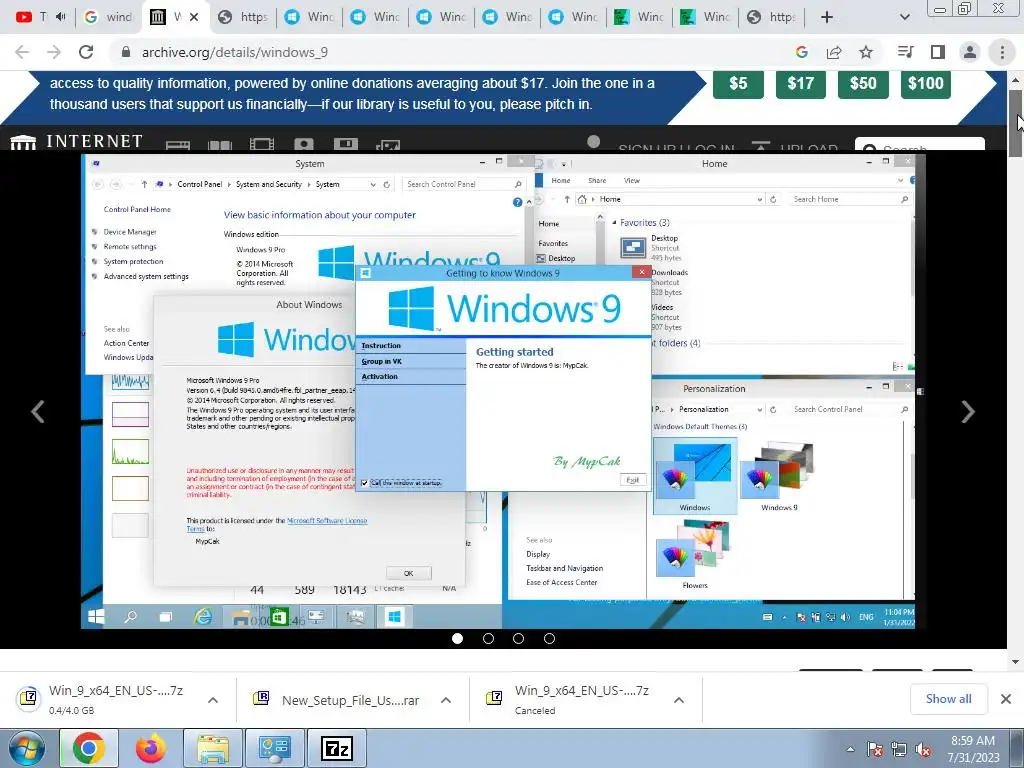The image size is (1024, 768).
Task: Open the Chrome profile menu
Action: (970, 52)
